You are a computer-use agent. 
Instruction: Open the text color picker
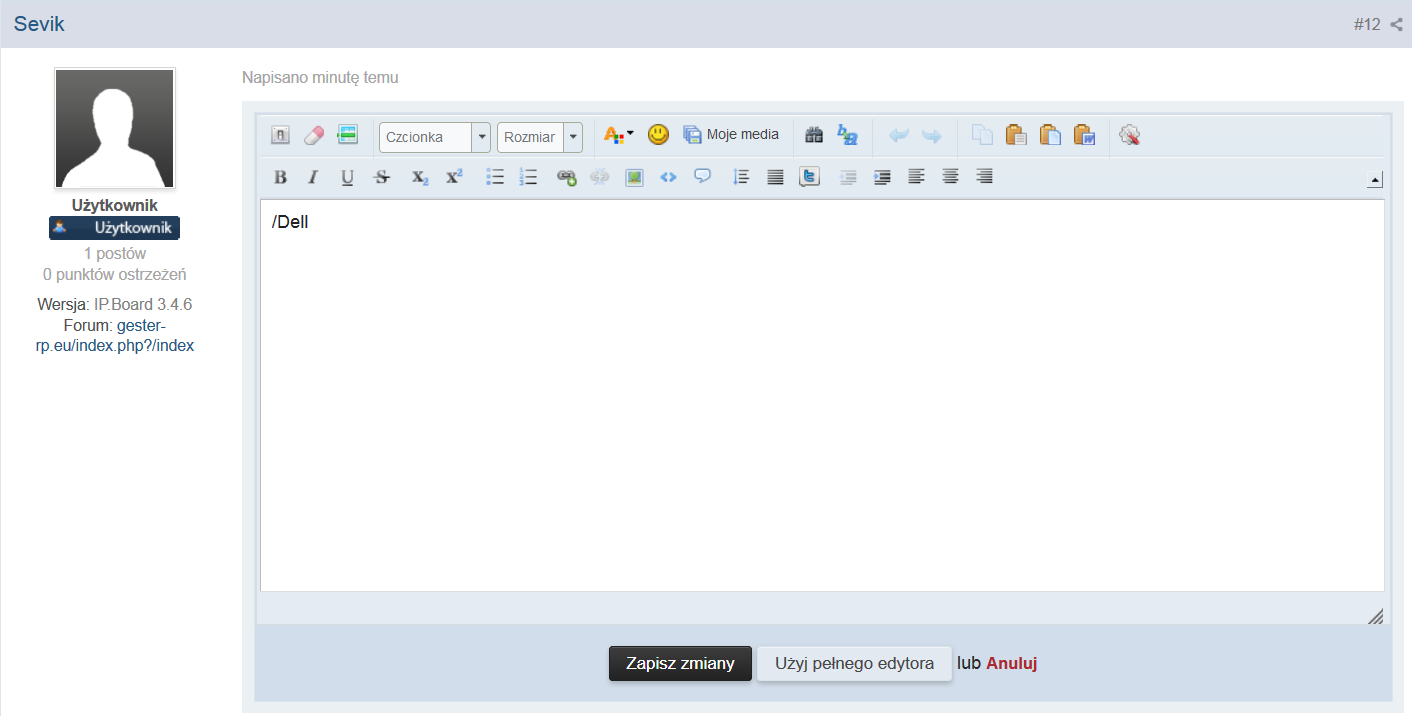tap(618, 135)
